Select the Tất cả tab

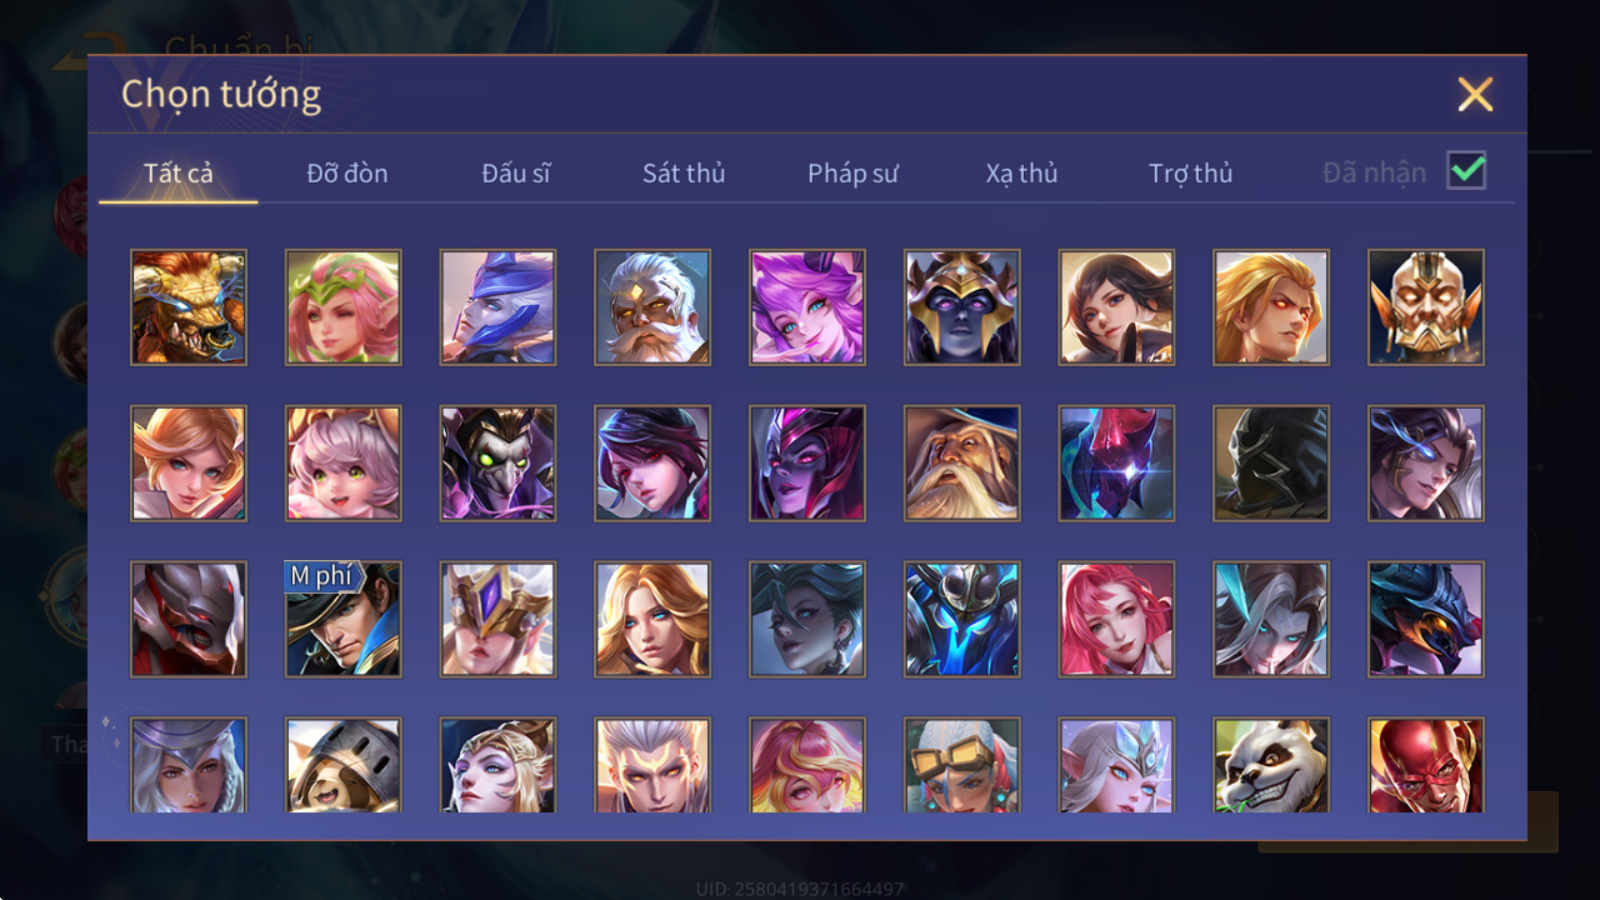(178, 173)
